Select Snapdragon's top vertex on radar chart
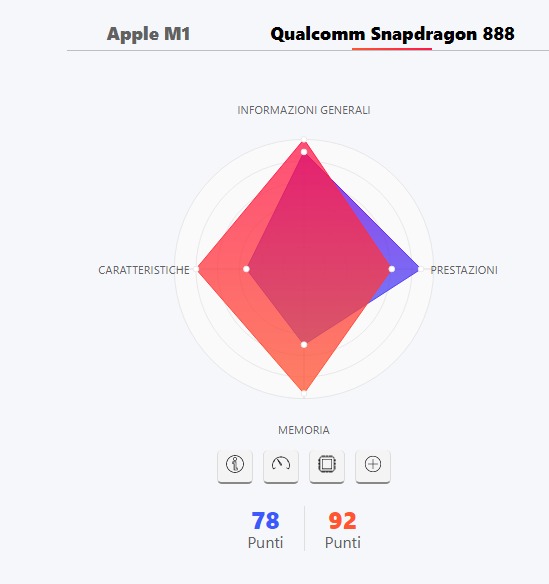Viewport: 549px width, 584px height. pos(304,140)
